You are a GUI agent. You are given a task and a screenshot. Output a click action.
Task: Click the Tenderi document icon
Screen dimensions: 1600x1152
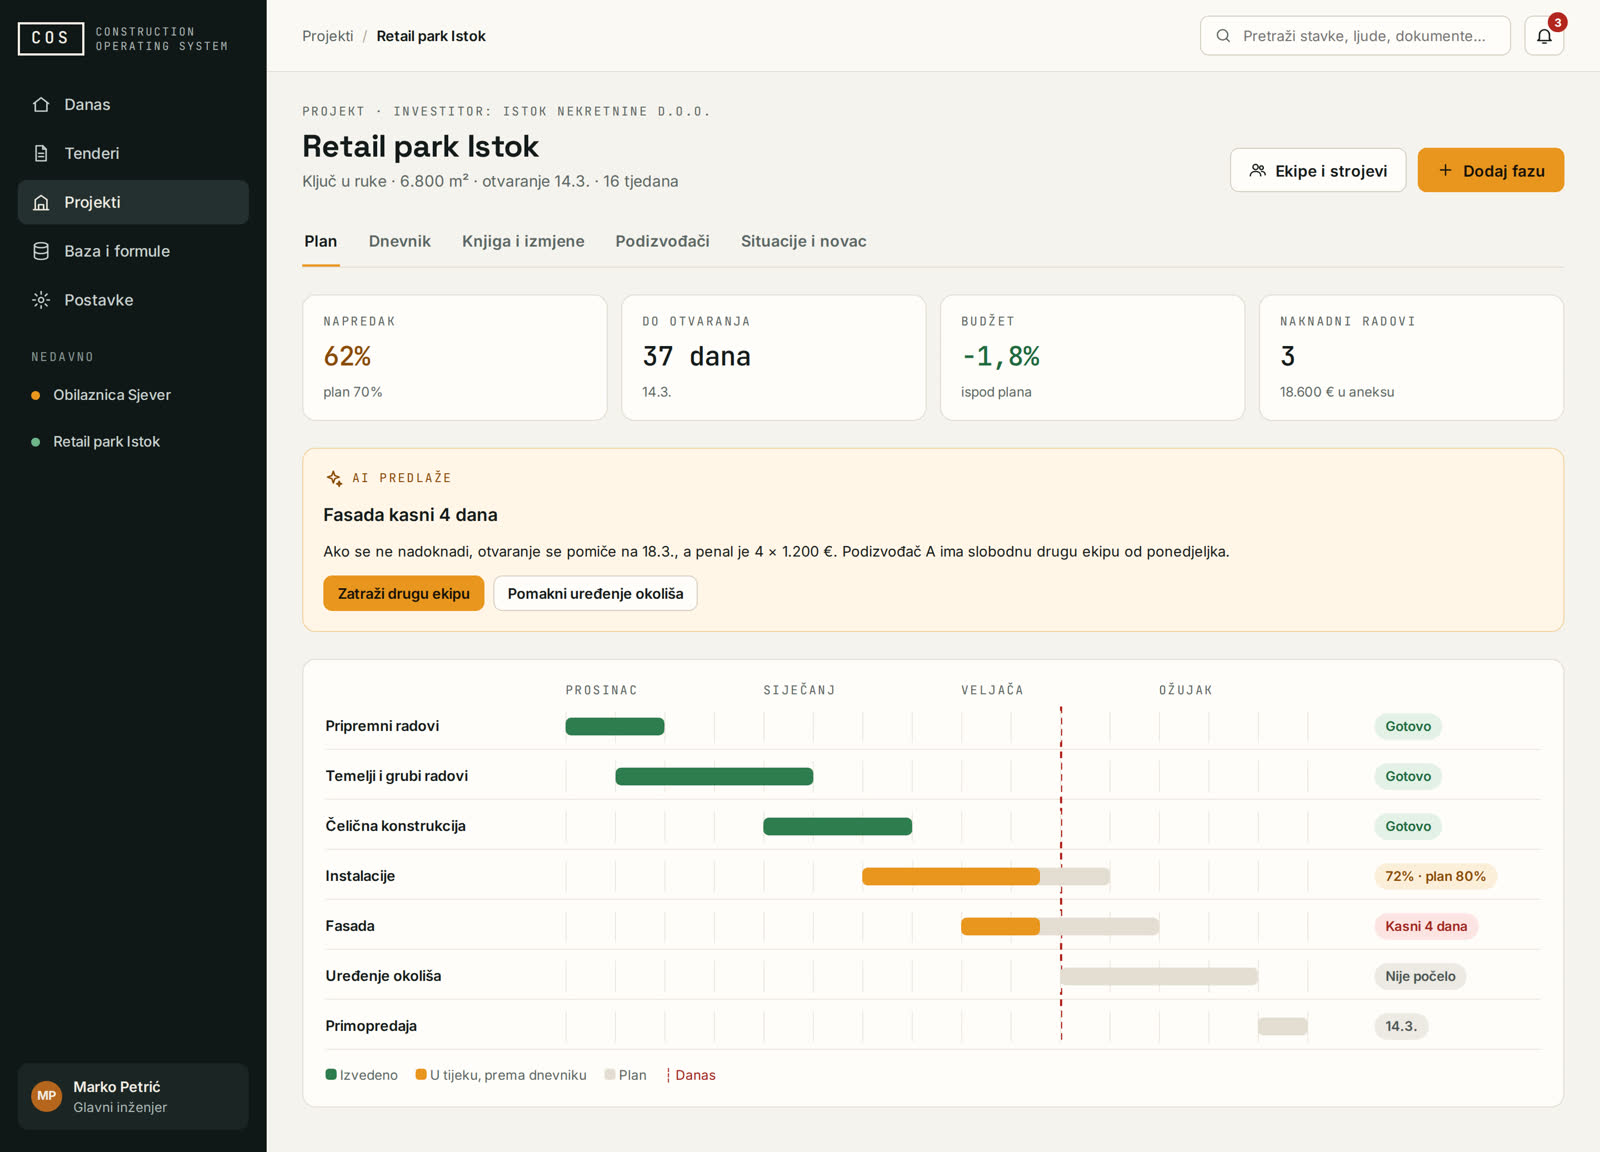click(x=41, y=153)
